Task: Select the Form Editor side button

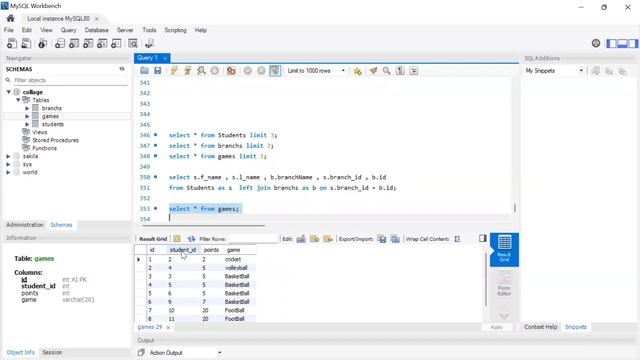Action: (x=504, y=284)
